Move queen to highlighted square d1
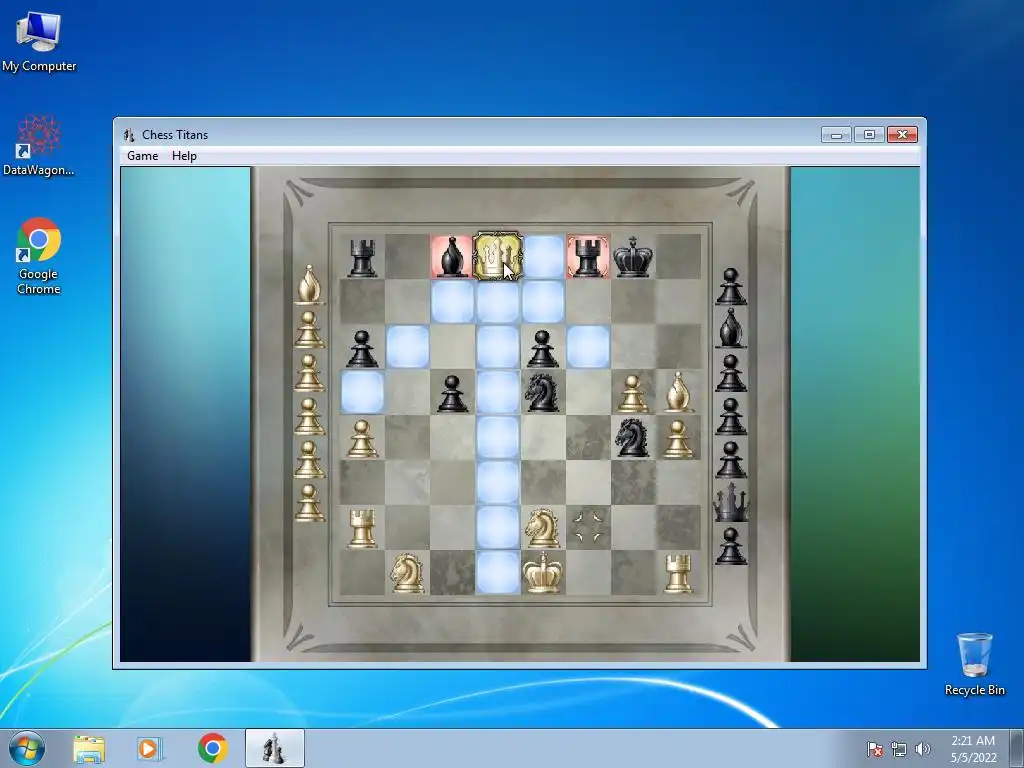This screenshot has width=1024, height=768. pyautogui.click(x=498, y=572)
